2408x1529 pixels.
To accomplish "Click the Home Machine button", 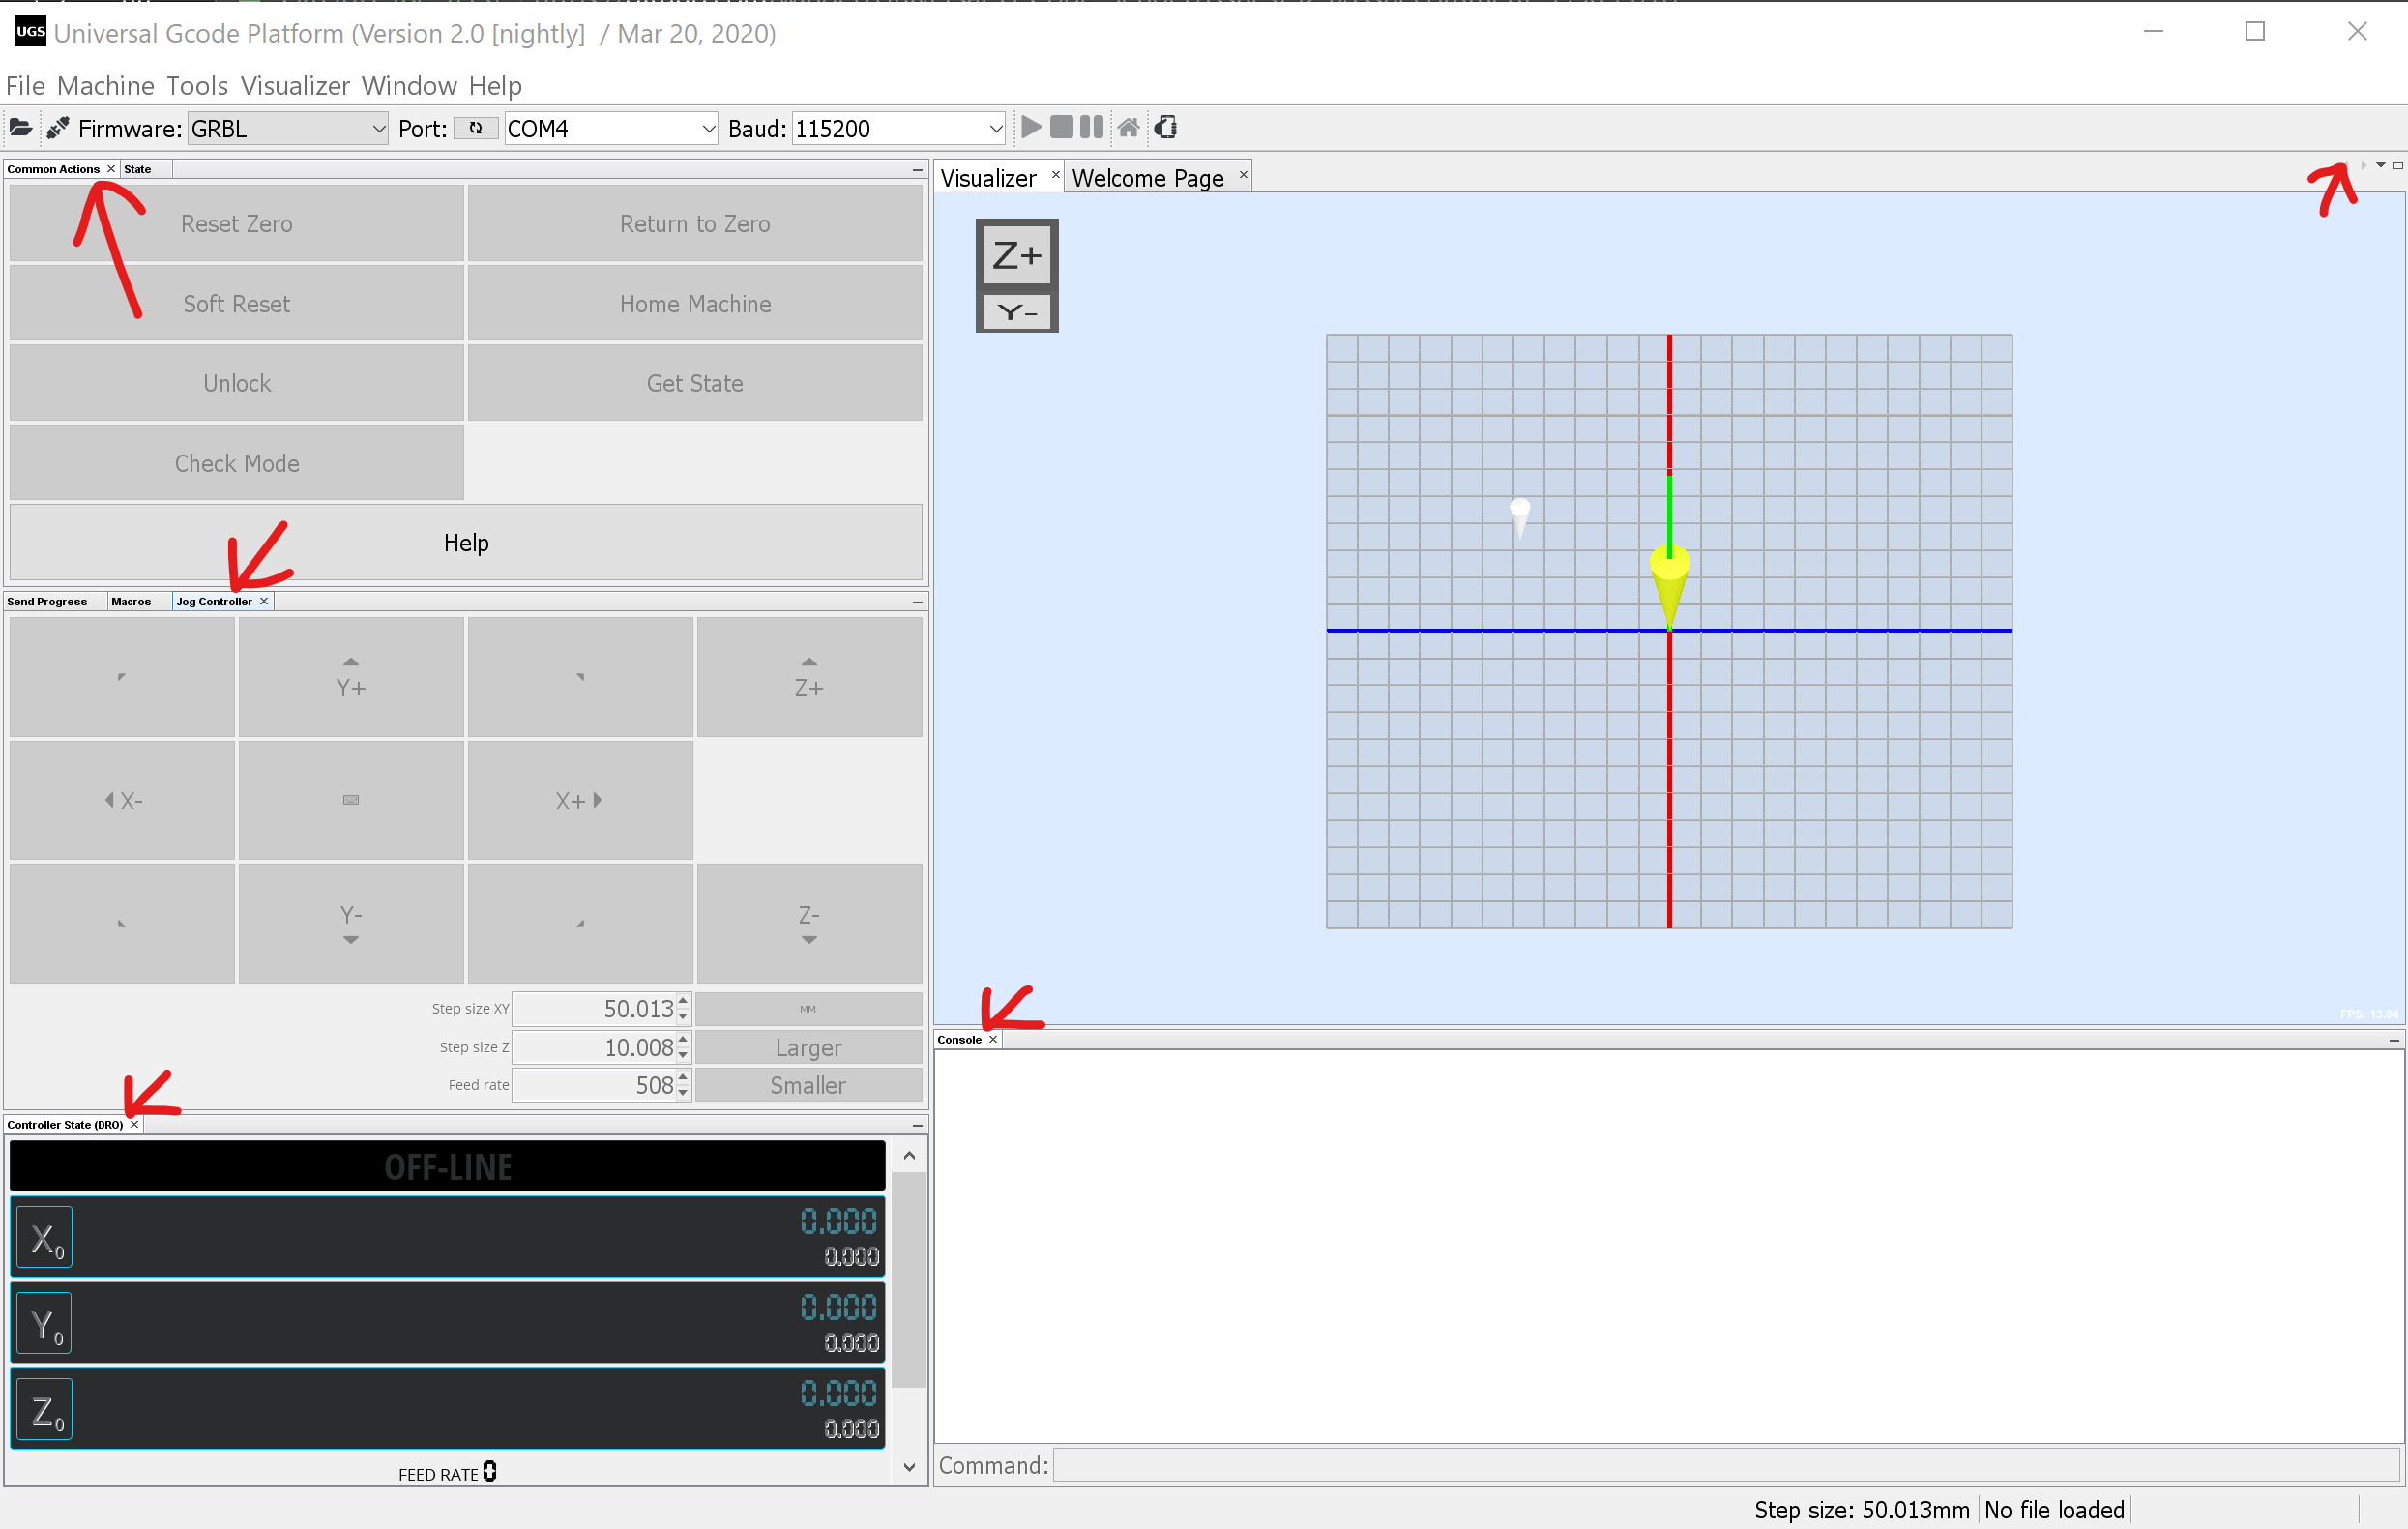I will click(695, 303).
